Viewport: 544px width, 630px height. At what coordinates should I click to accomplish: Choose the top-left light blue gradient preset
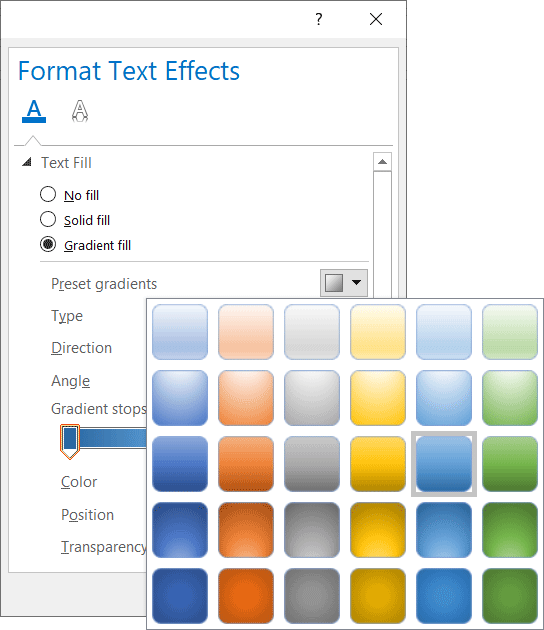pos(180,332)
